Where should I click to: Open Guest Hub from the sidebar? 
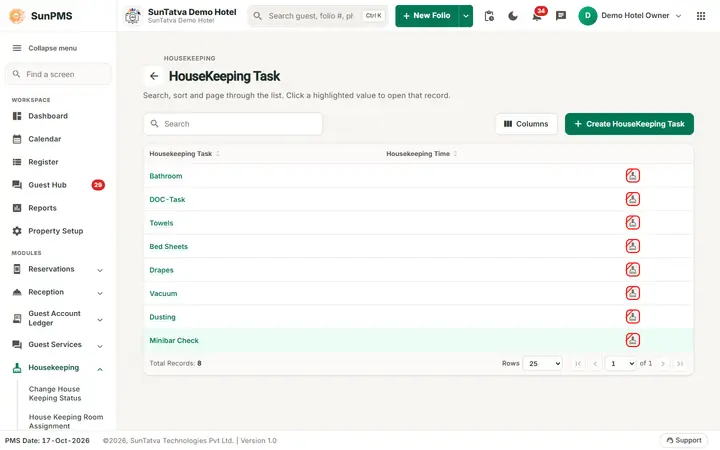[47, 185]
